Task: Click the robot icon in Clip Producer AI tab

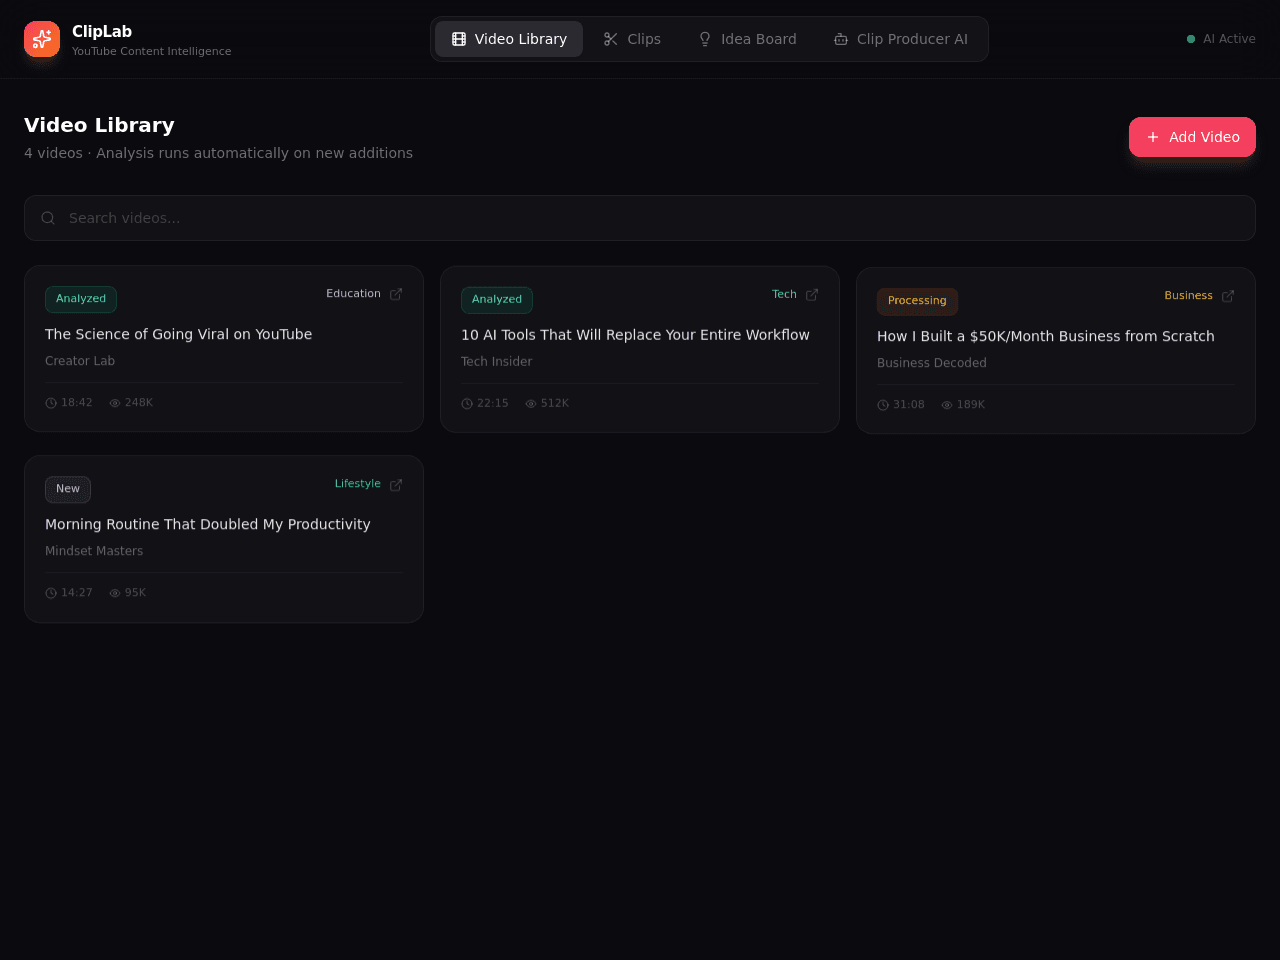Action: tap(841, 39)
